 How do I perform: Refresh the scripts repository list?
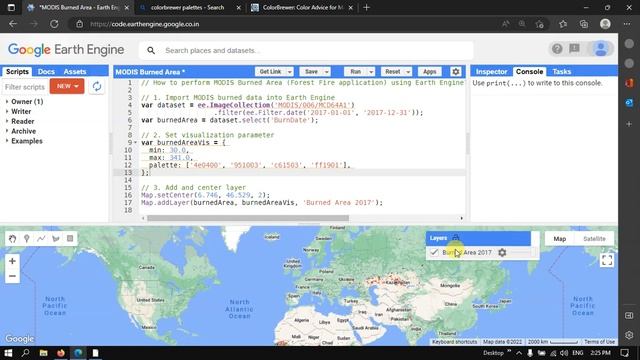pyautogui.click(x=97, y=87)
